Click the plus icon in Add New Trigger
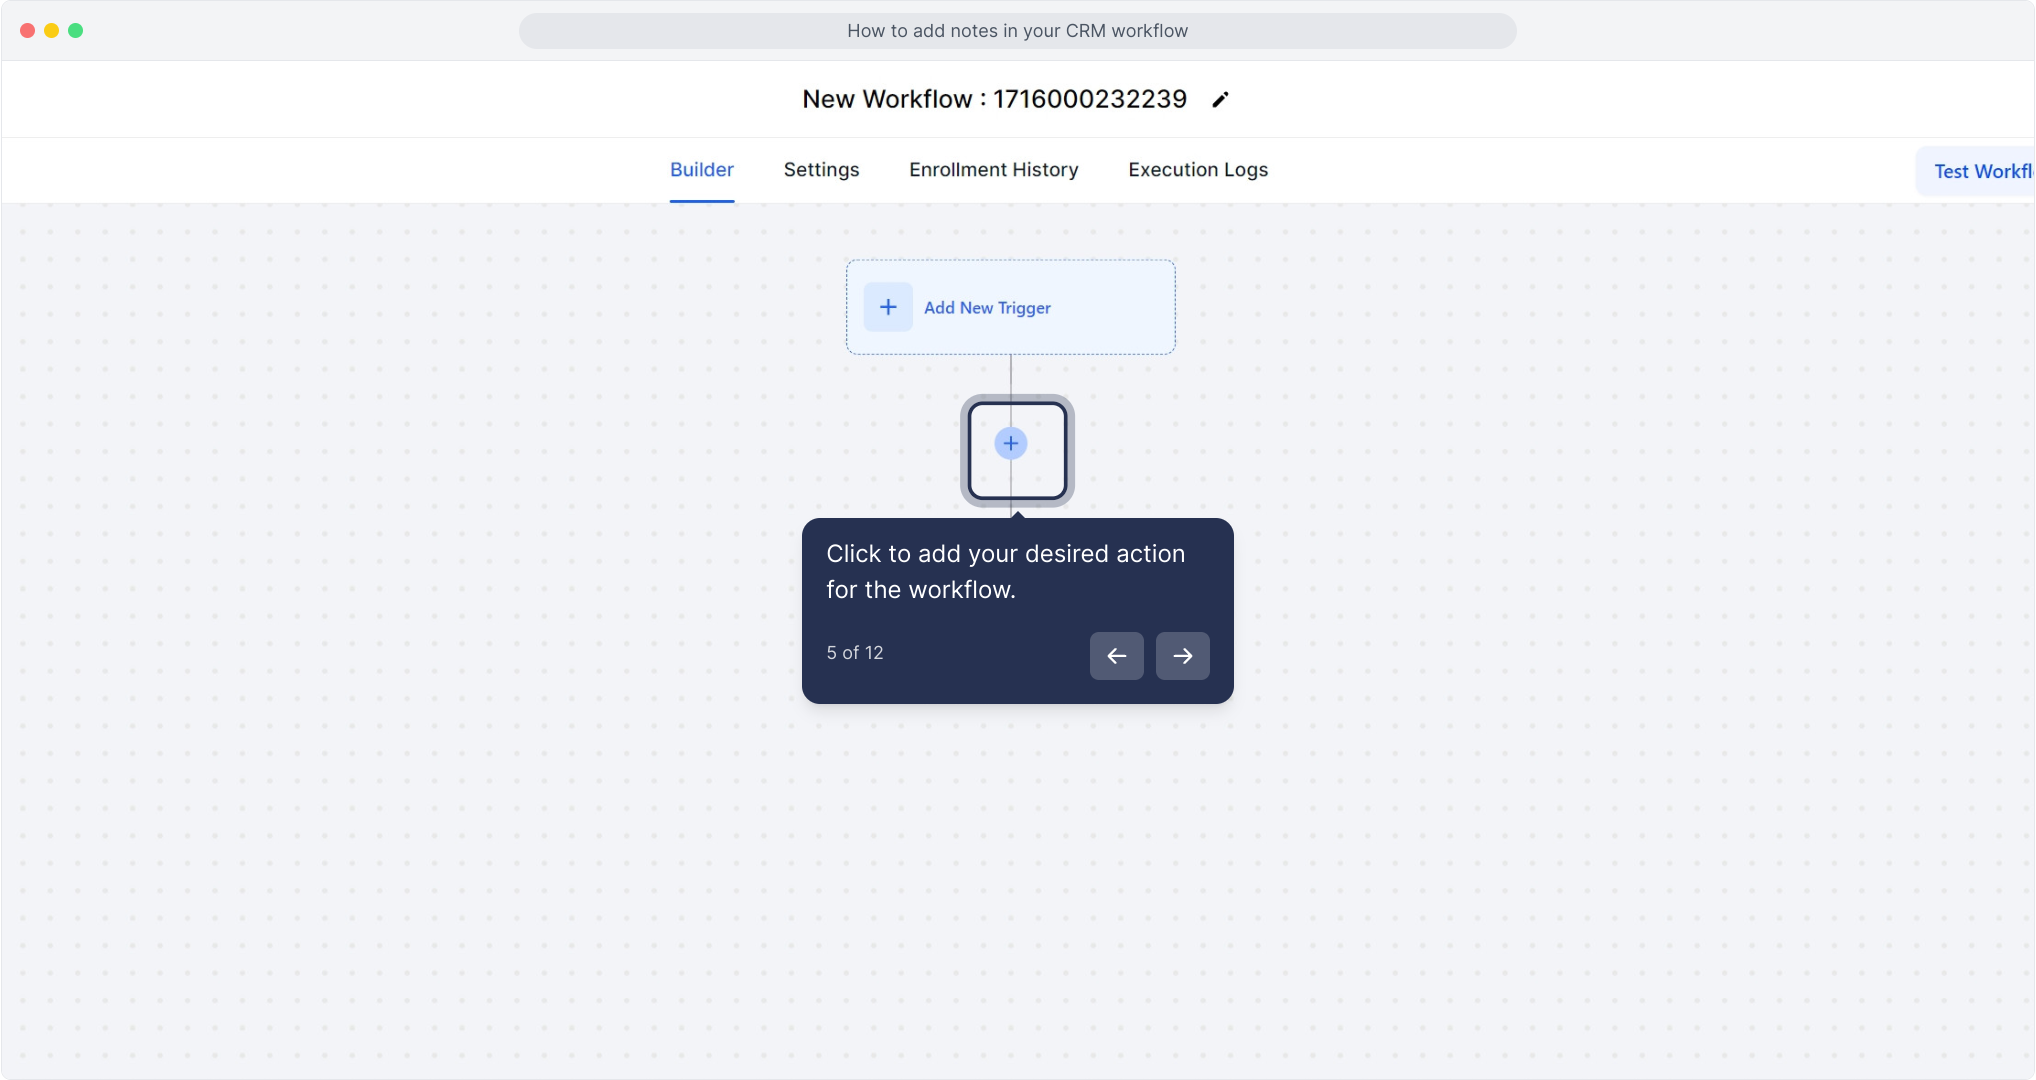 (x=888, y=307)
